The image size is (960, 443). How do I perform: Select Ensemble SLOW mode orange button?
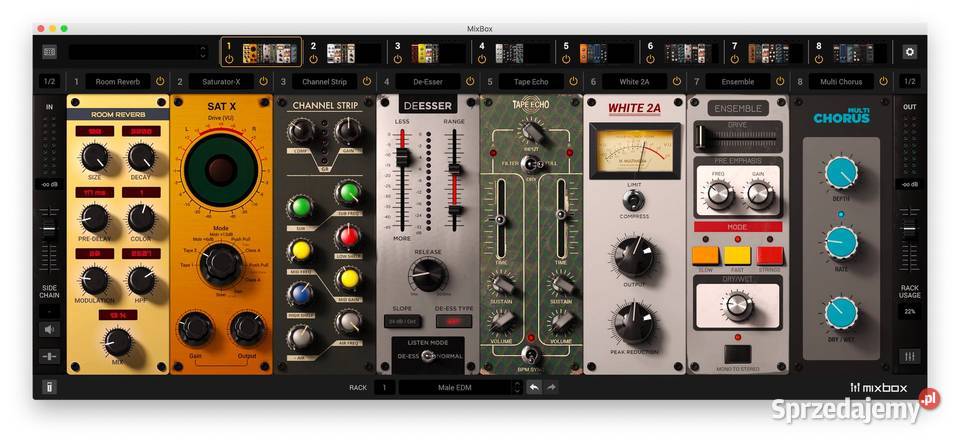[x=705, y=255]
